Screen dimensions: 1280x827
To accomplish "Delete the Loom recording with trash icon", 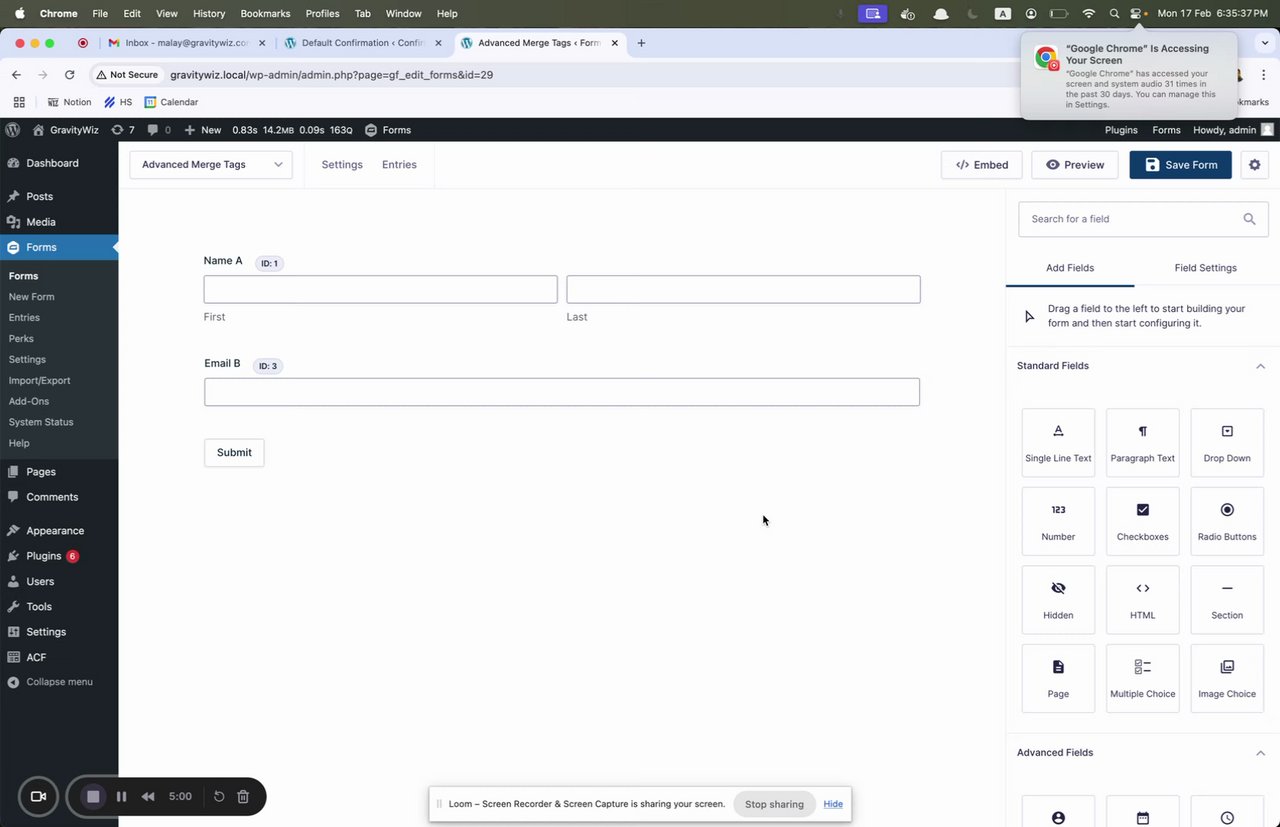I will tap(243, 797).
